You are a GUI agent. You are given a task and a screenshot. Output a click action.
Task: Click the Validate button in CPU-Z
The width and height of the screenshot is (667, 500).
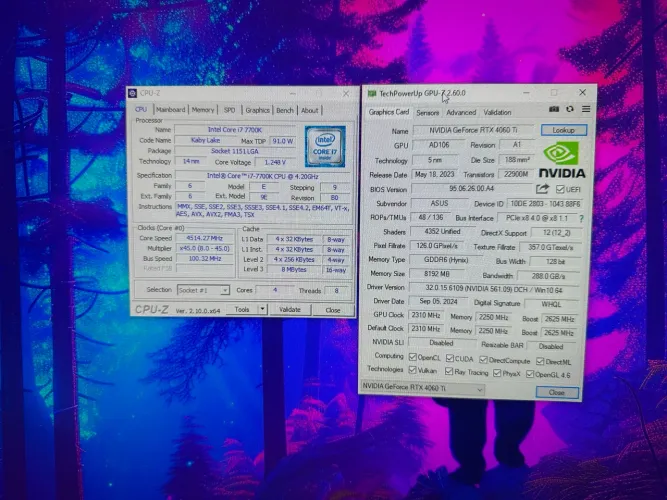tap(290, 310)
